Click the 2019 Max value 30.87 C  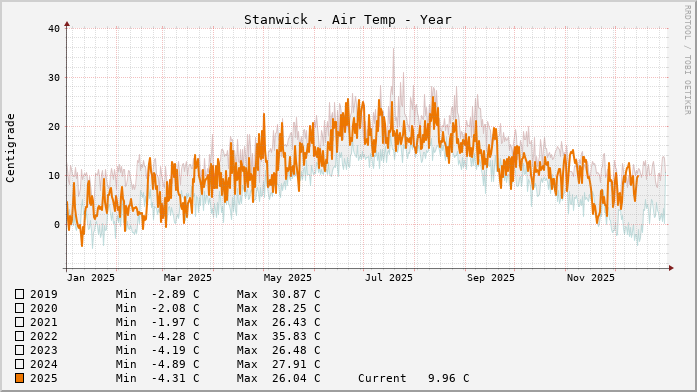point(296,294)
